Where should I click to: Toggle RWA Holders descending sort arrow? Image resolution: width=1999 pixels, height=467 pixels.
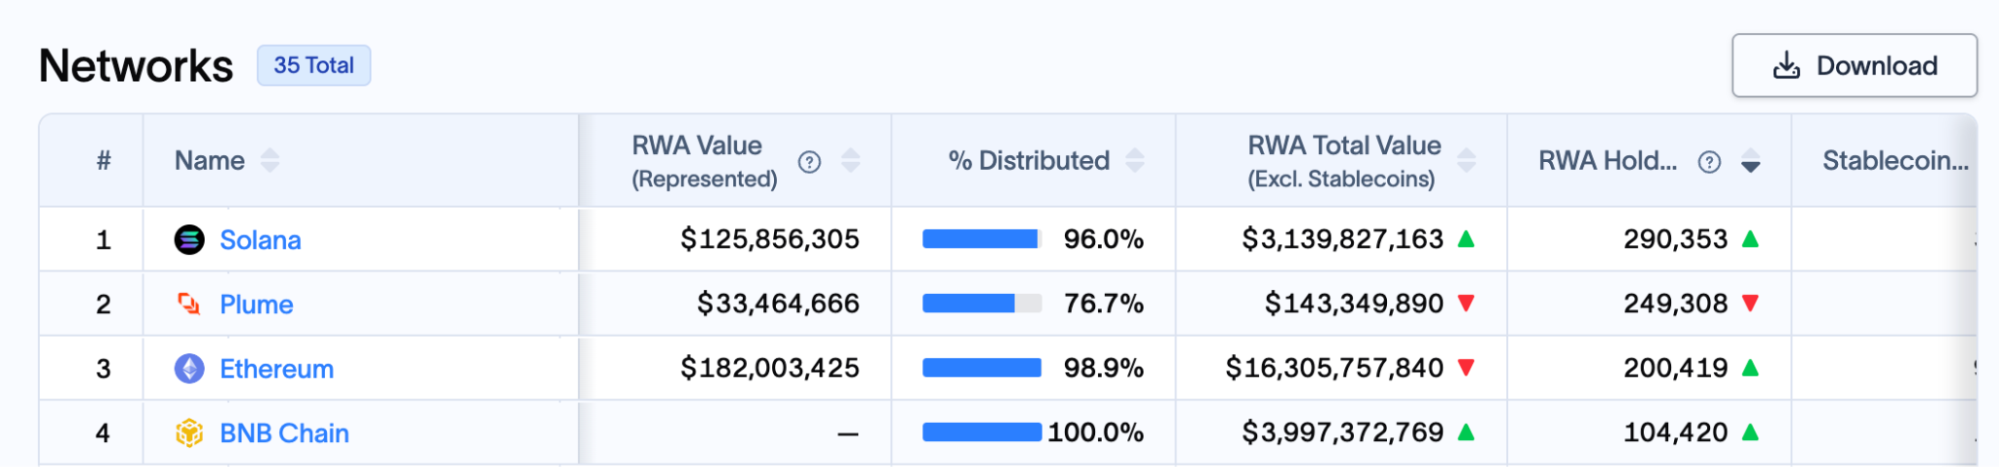click(1751, 162)
